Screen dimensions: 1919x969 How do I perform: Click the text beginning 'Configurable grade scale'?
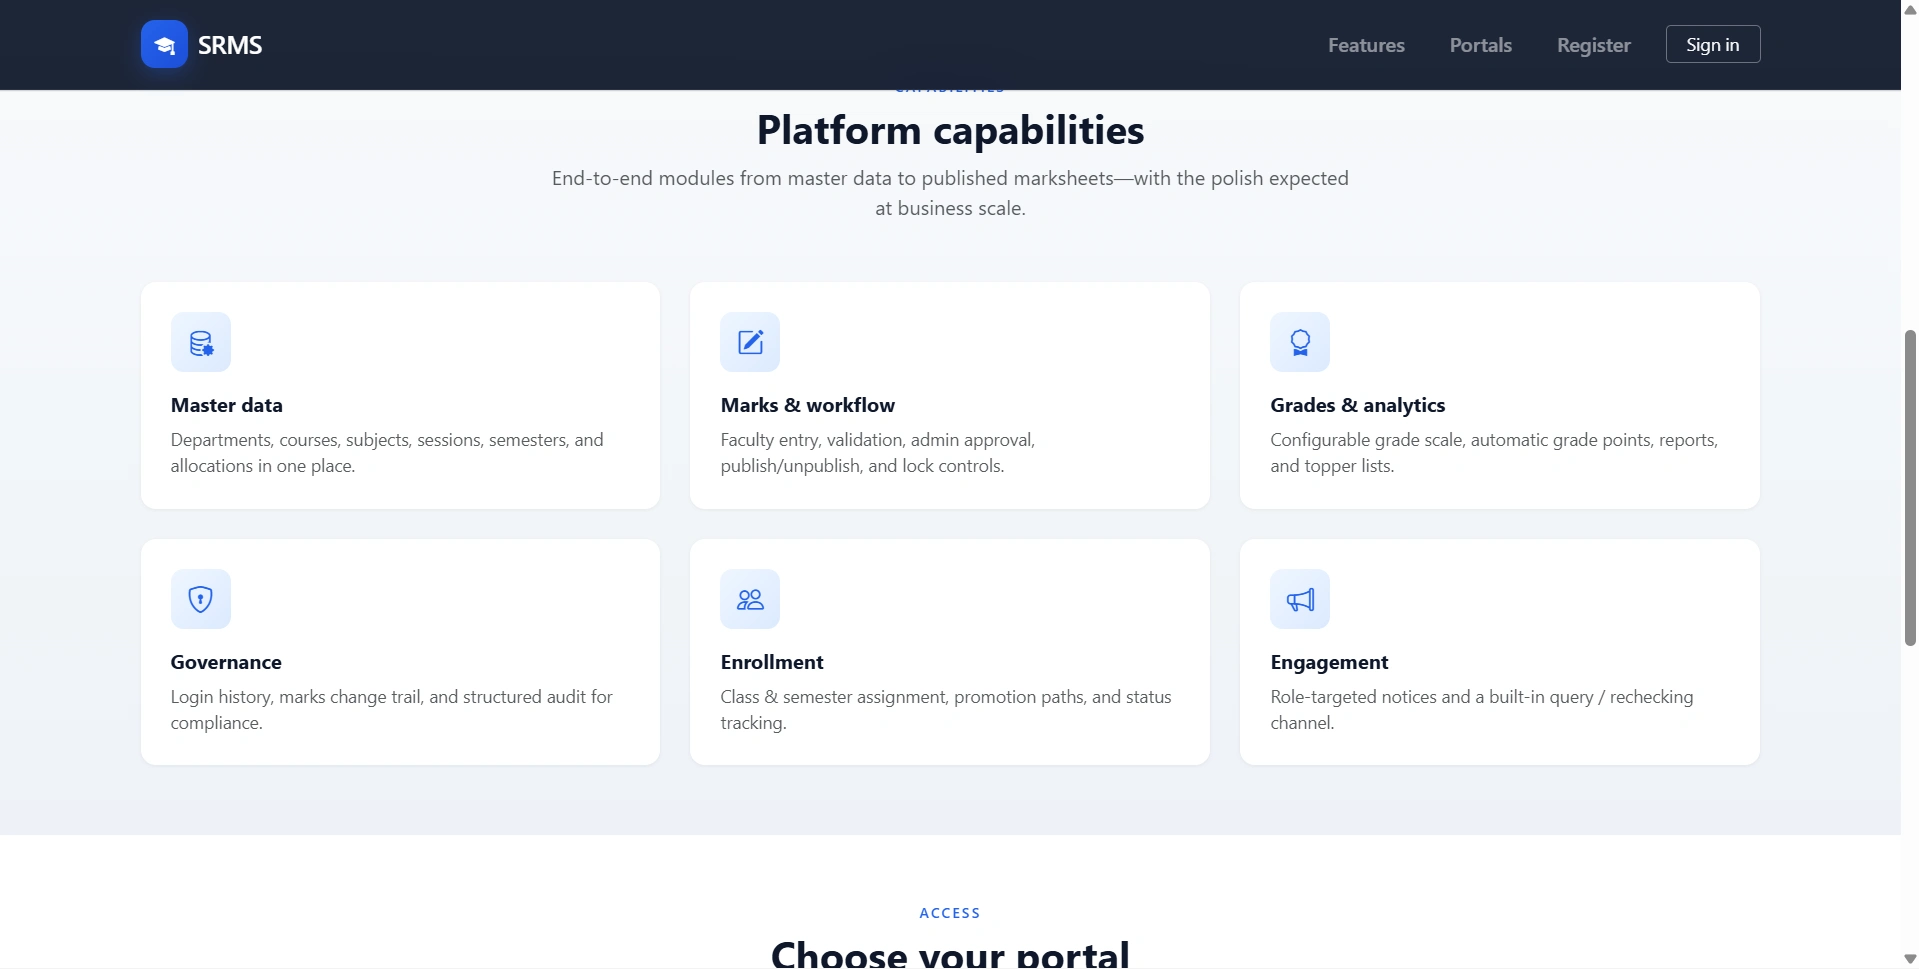[1494, 453]
